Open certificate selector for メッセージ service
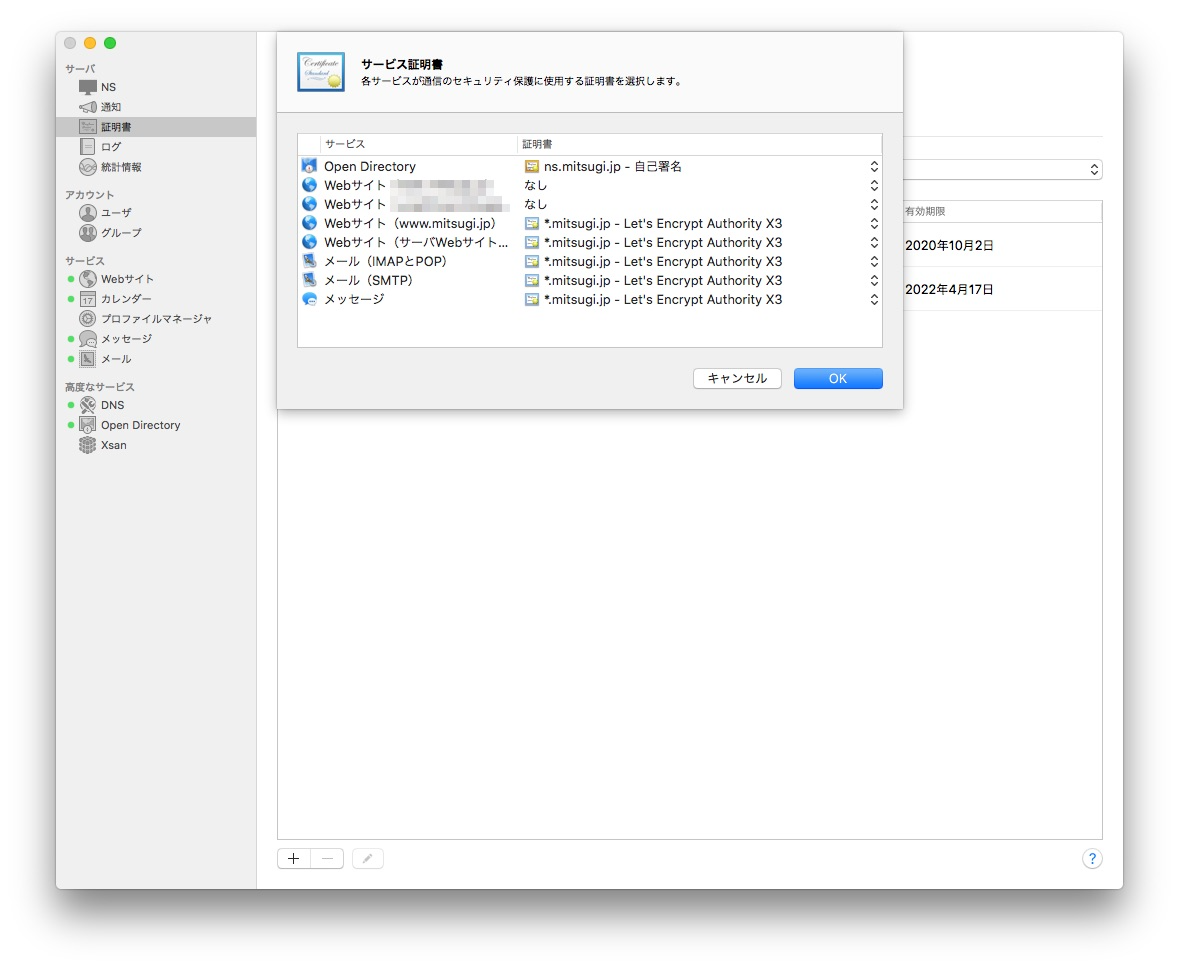 pos(873,300)
